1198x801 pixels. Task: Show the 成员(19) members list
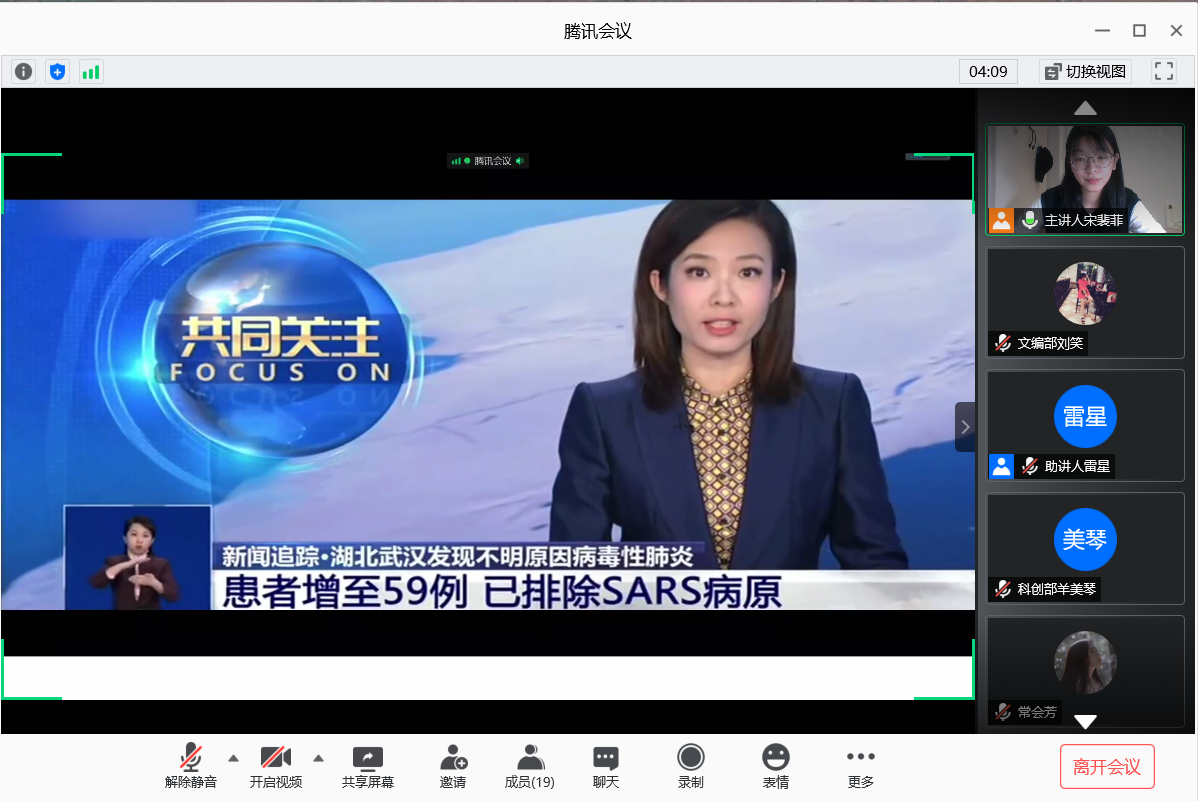(x=530, y=766)
